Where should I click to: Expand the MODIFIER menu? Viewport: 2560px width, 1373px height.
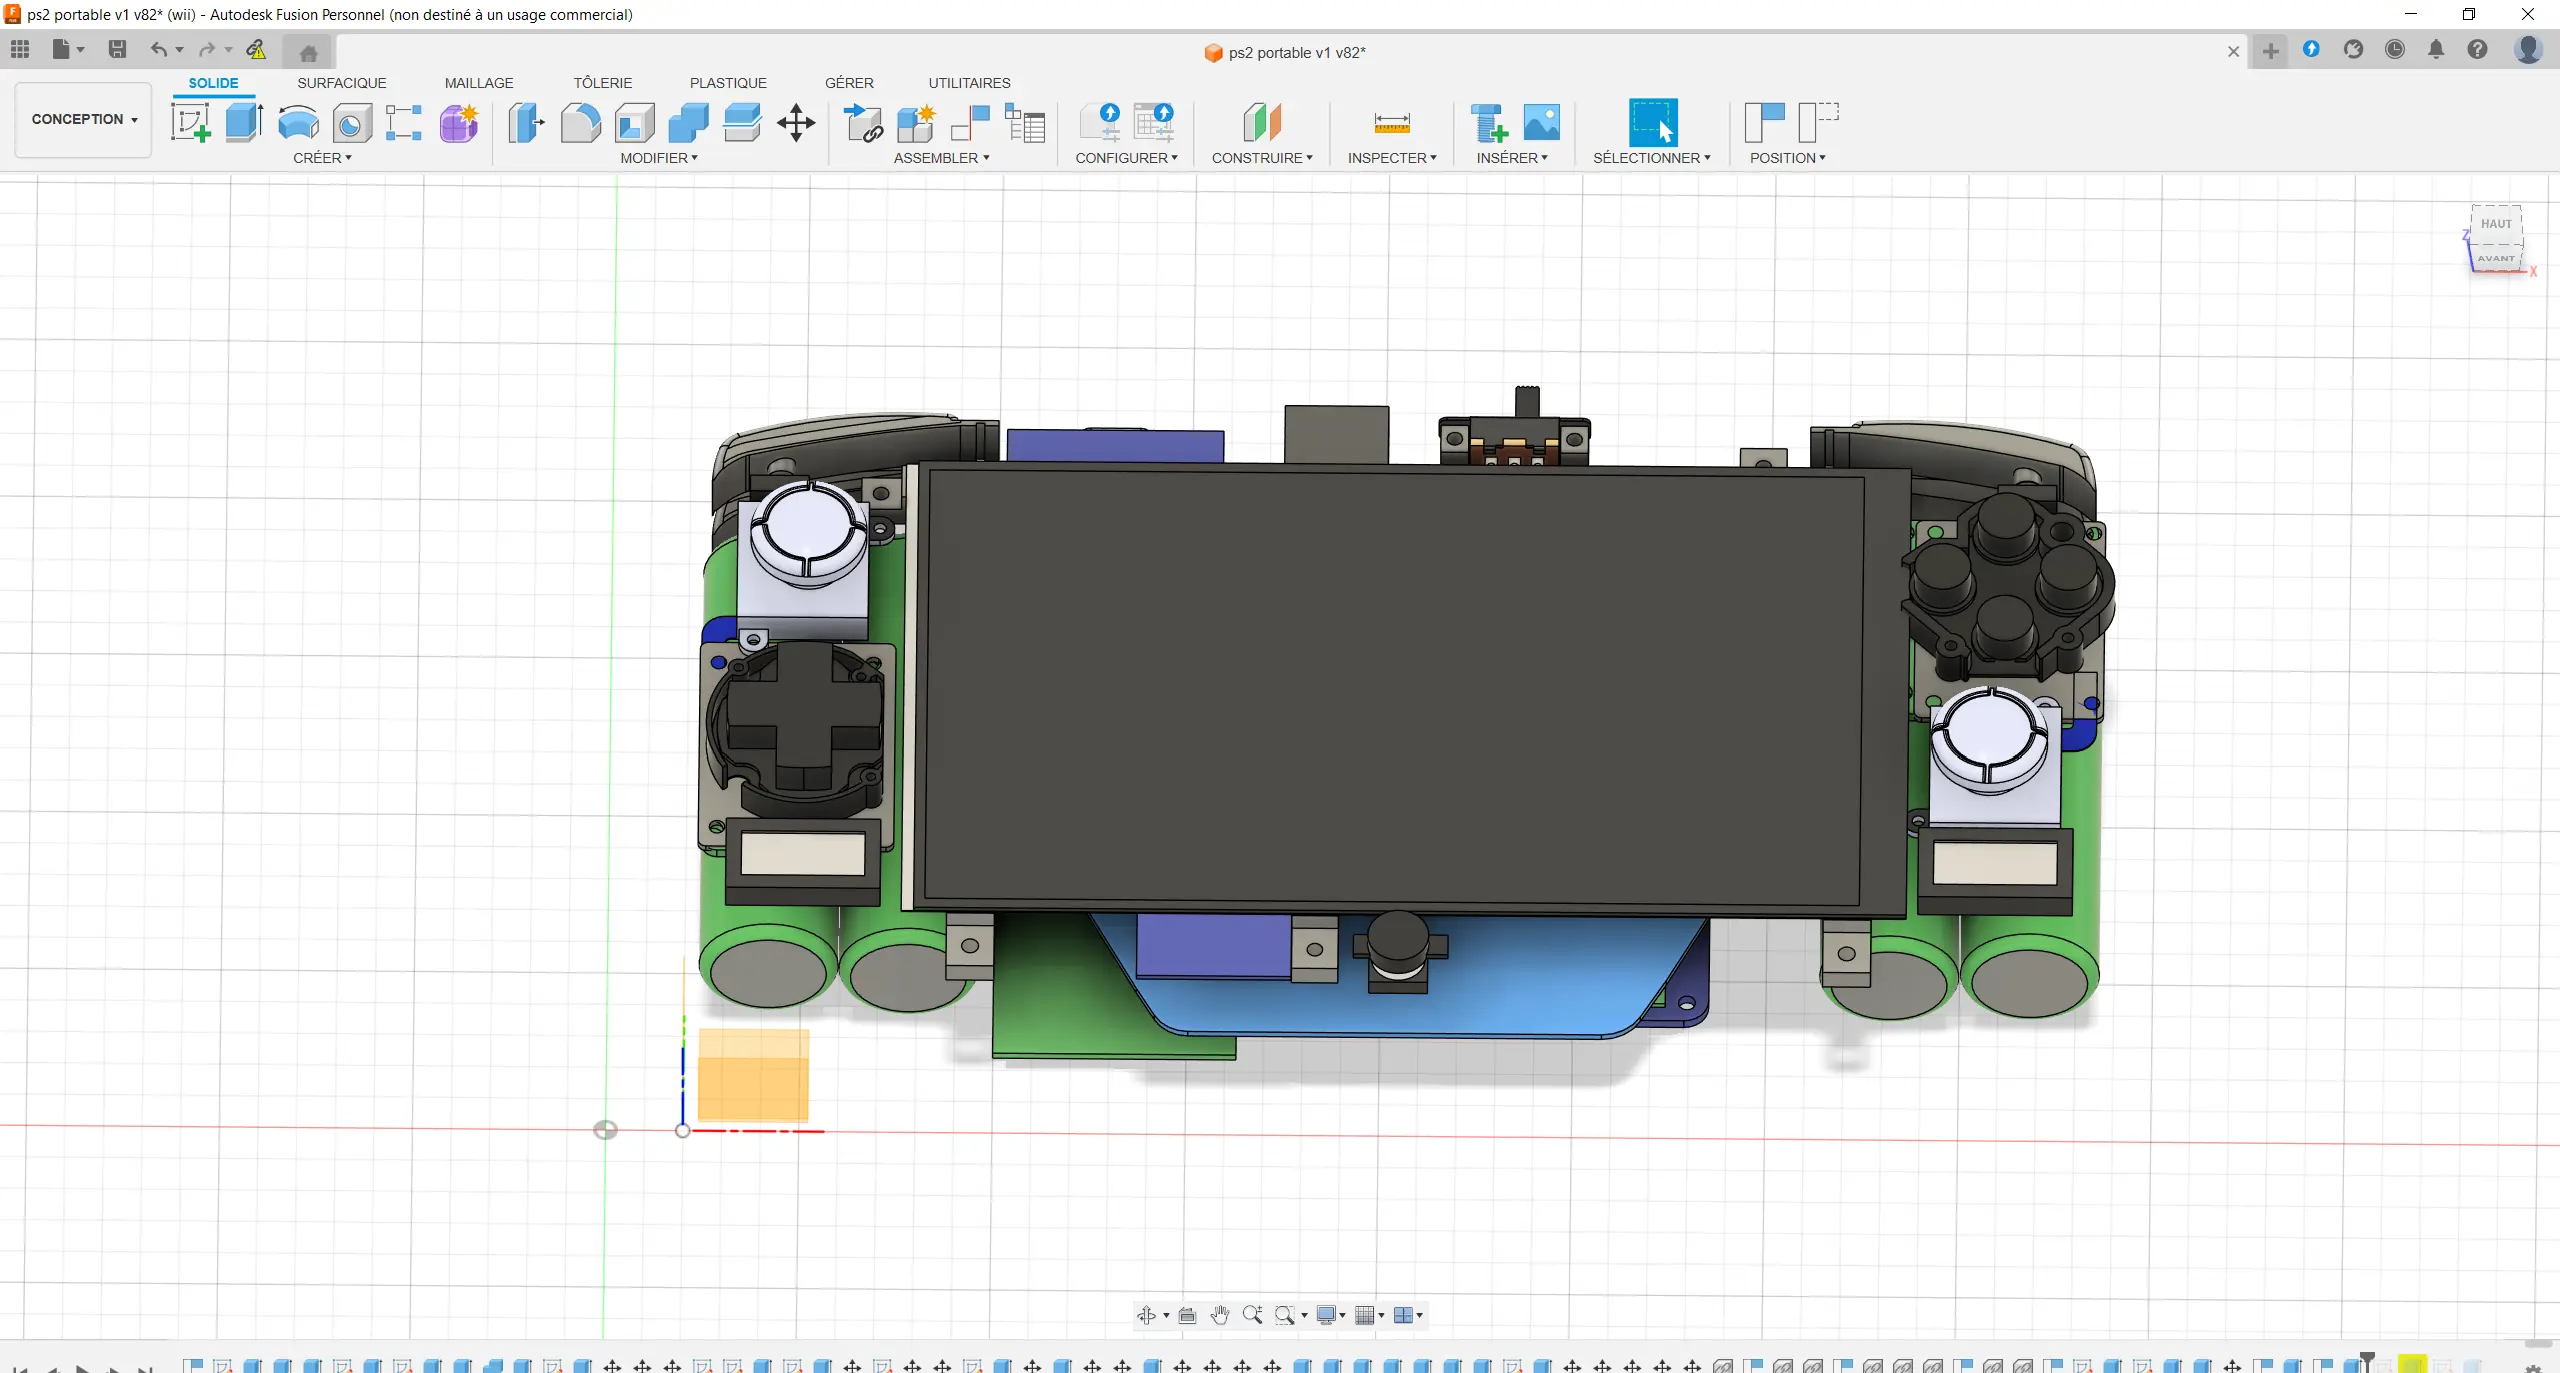point(659,158)
